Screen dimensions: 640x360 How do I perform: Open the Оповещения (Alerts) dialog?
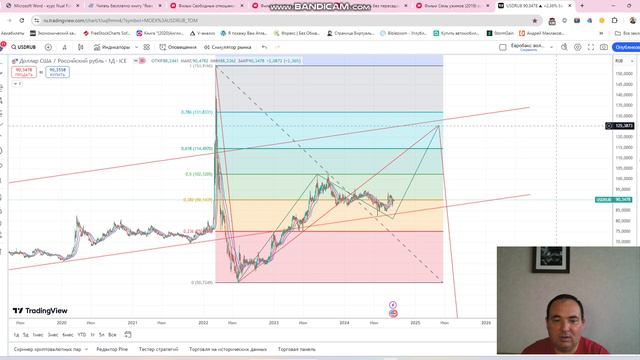click(178, 47)
